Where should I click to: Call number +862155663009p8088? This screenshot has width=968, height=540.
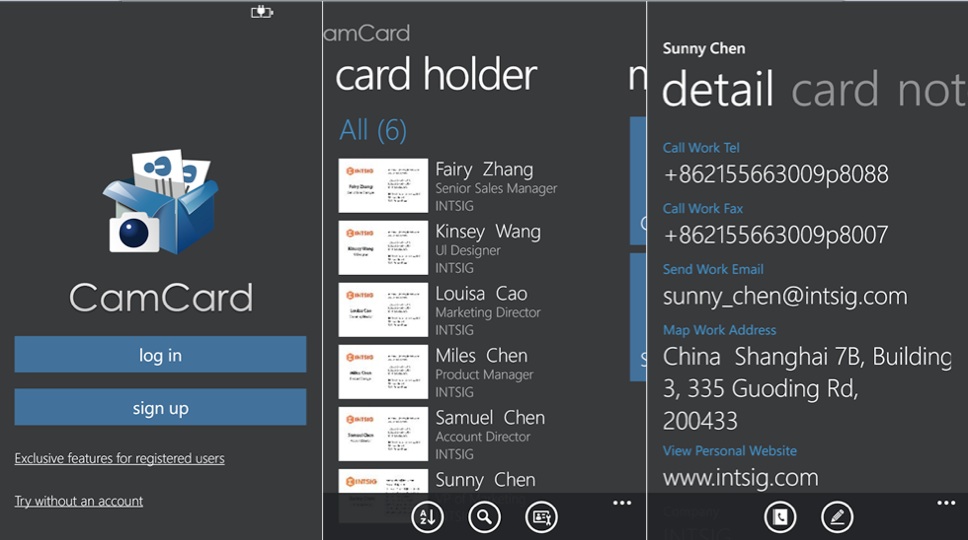coord(775,175)
